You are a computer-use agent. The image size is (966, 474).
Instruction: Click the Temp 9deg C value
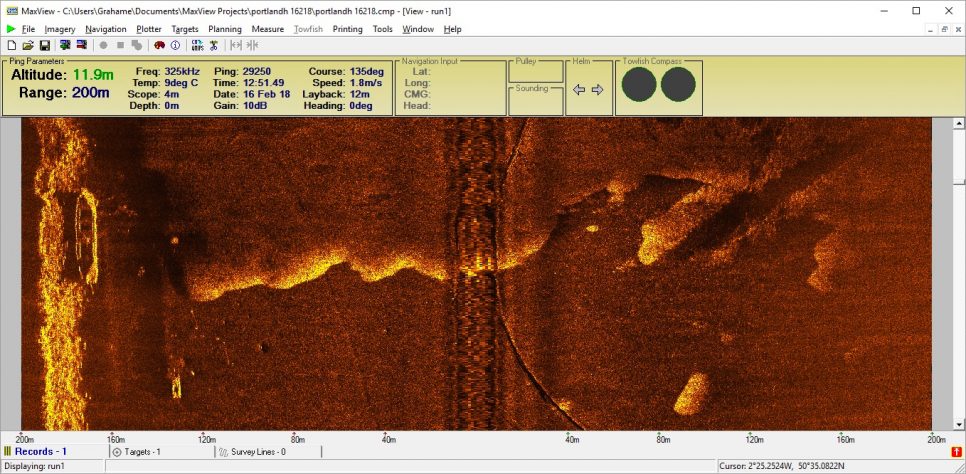pos(182,83)
